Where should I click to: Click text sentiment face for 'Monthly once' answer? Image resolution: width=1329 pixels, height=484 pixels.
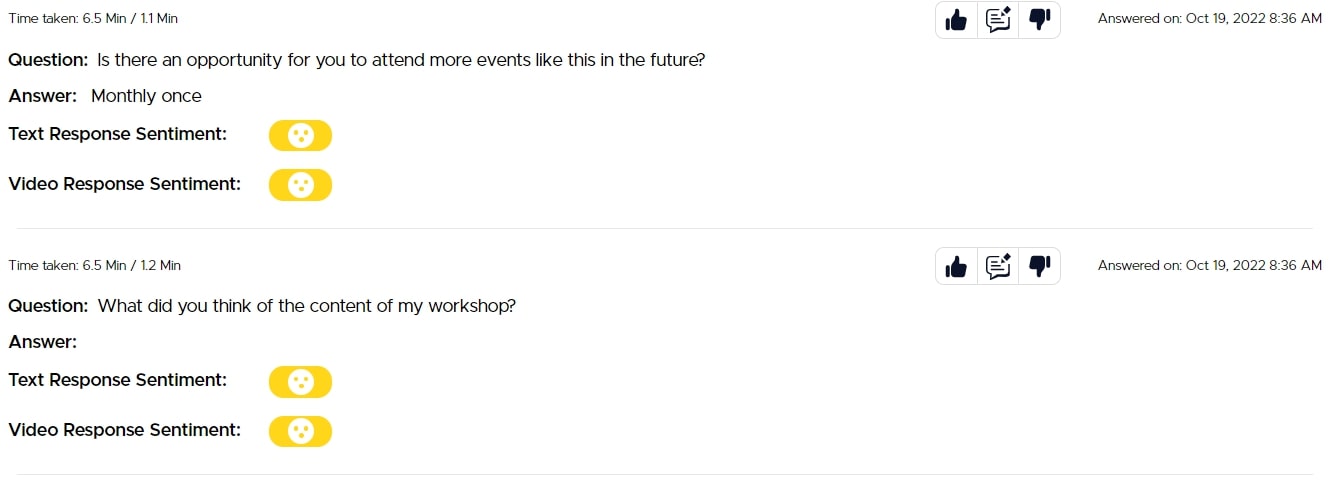pos(300,135)
